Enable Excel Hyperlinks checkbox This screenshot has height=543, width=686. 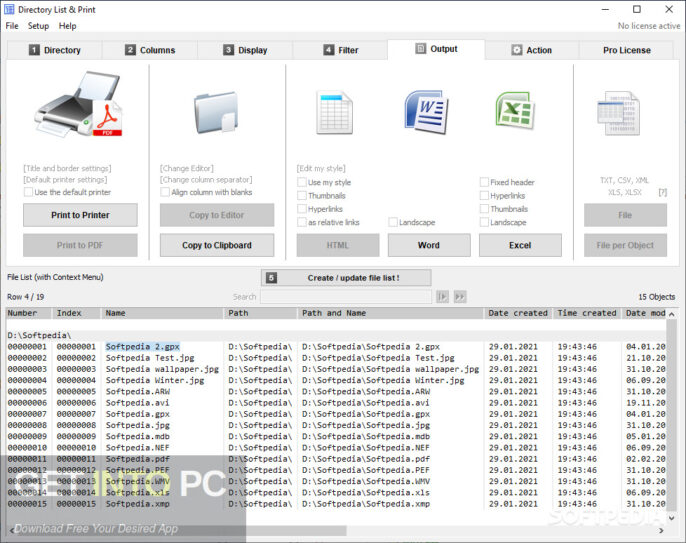484,195
